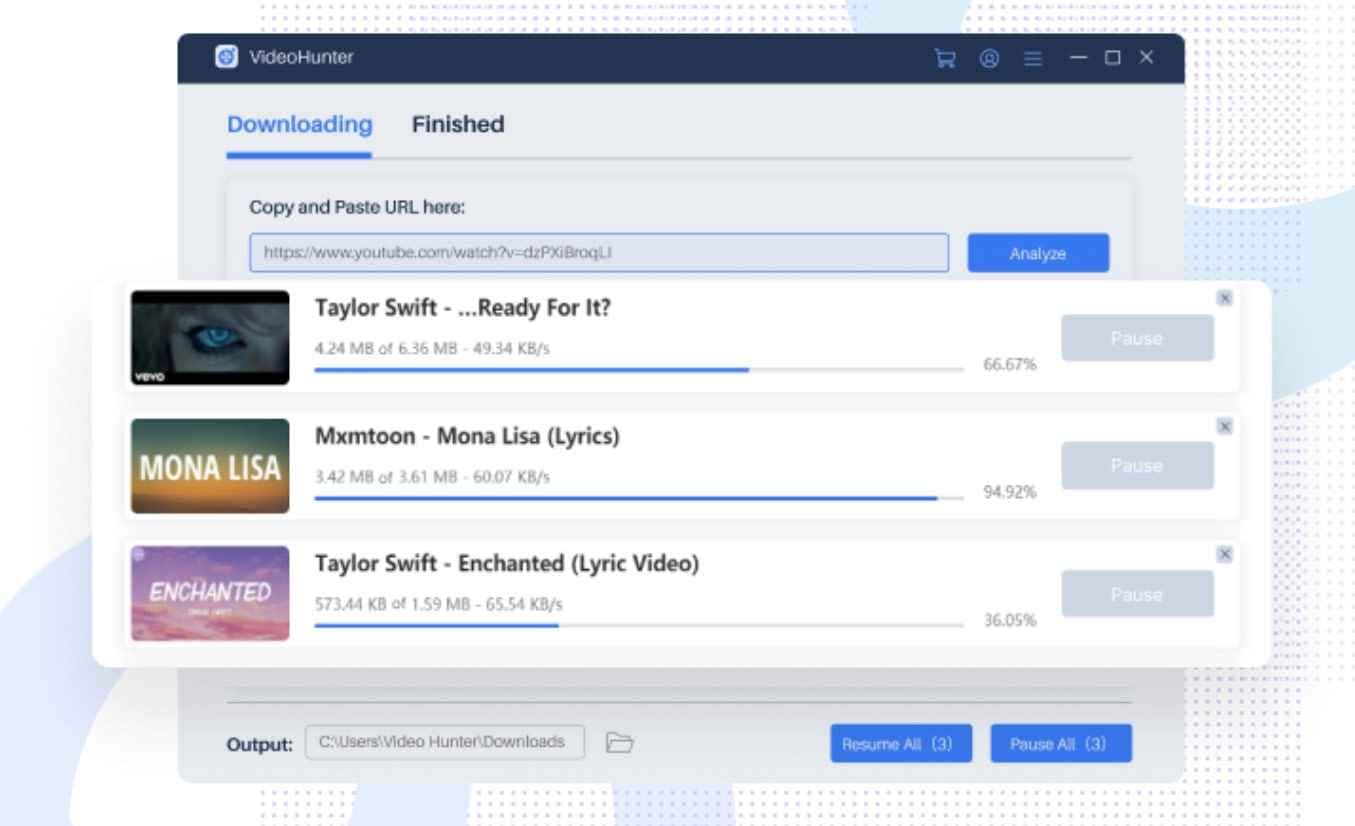Image resolution: width=1355 pixels, height=826 pixels.
Task: Select title 'Taylor Swift - Enchanted (Lyric Video)'
Action: click(x=507, y=564)
